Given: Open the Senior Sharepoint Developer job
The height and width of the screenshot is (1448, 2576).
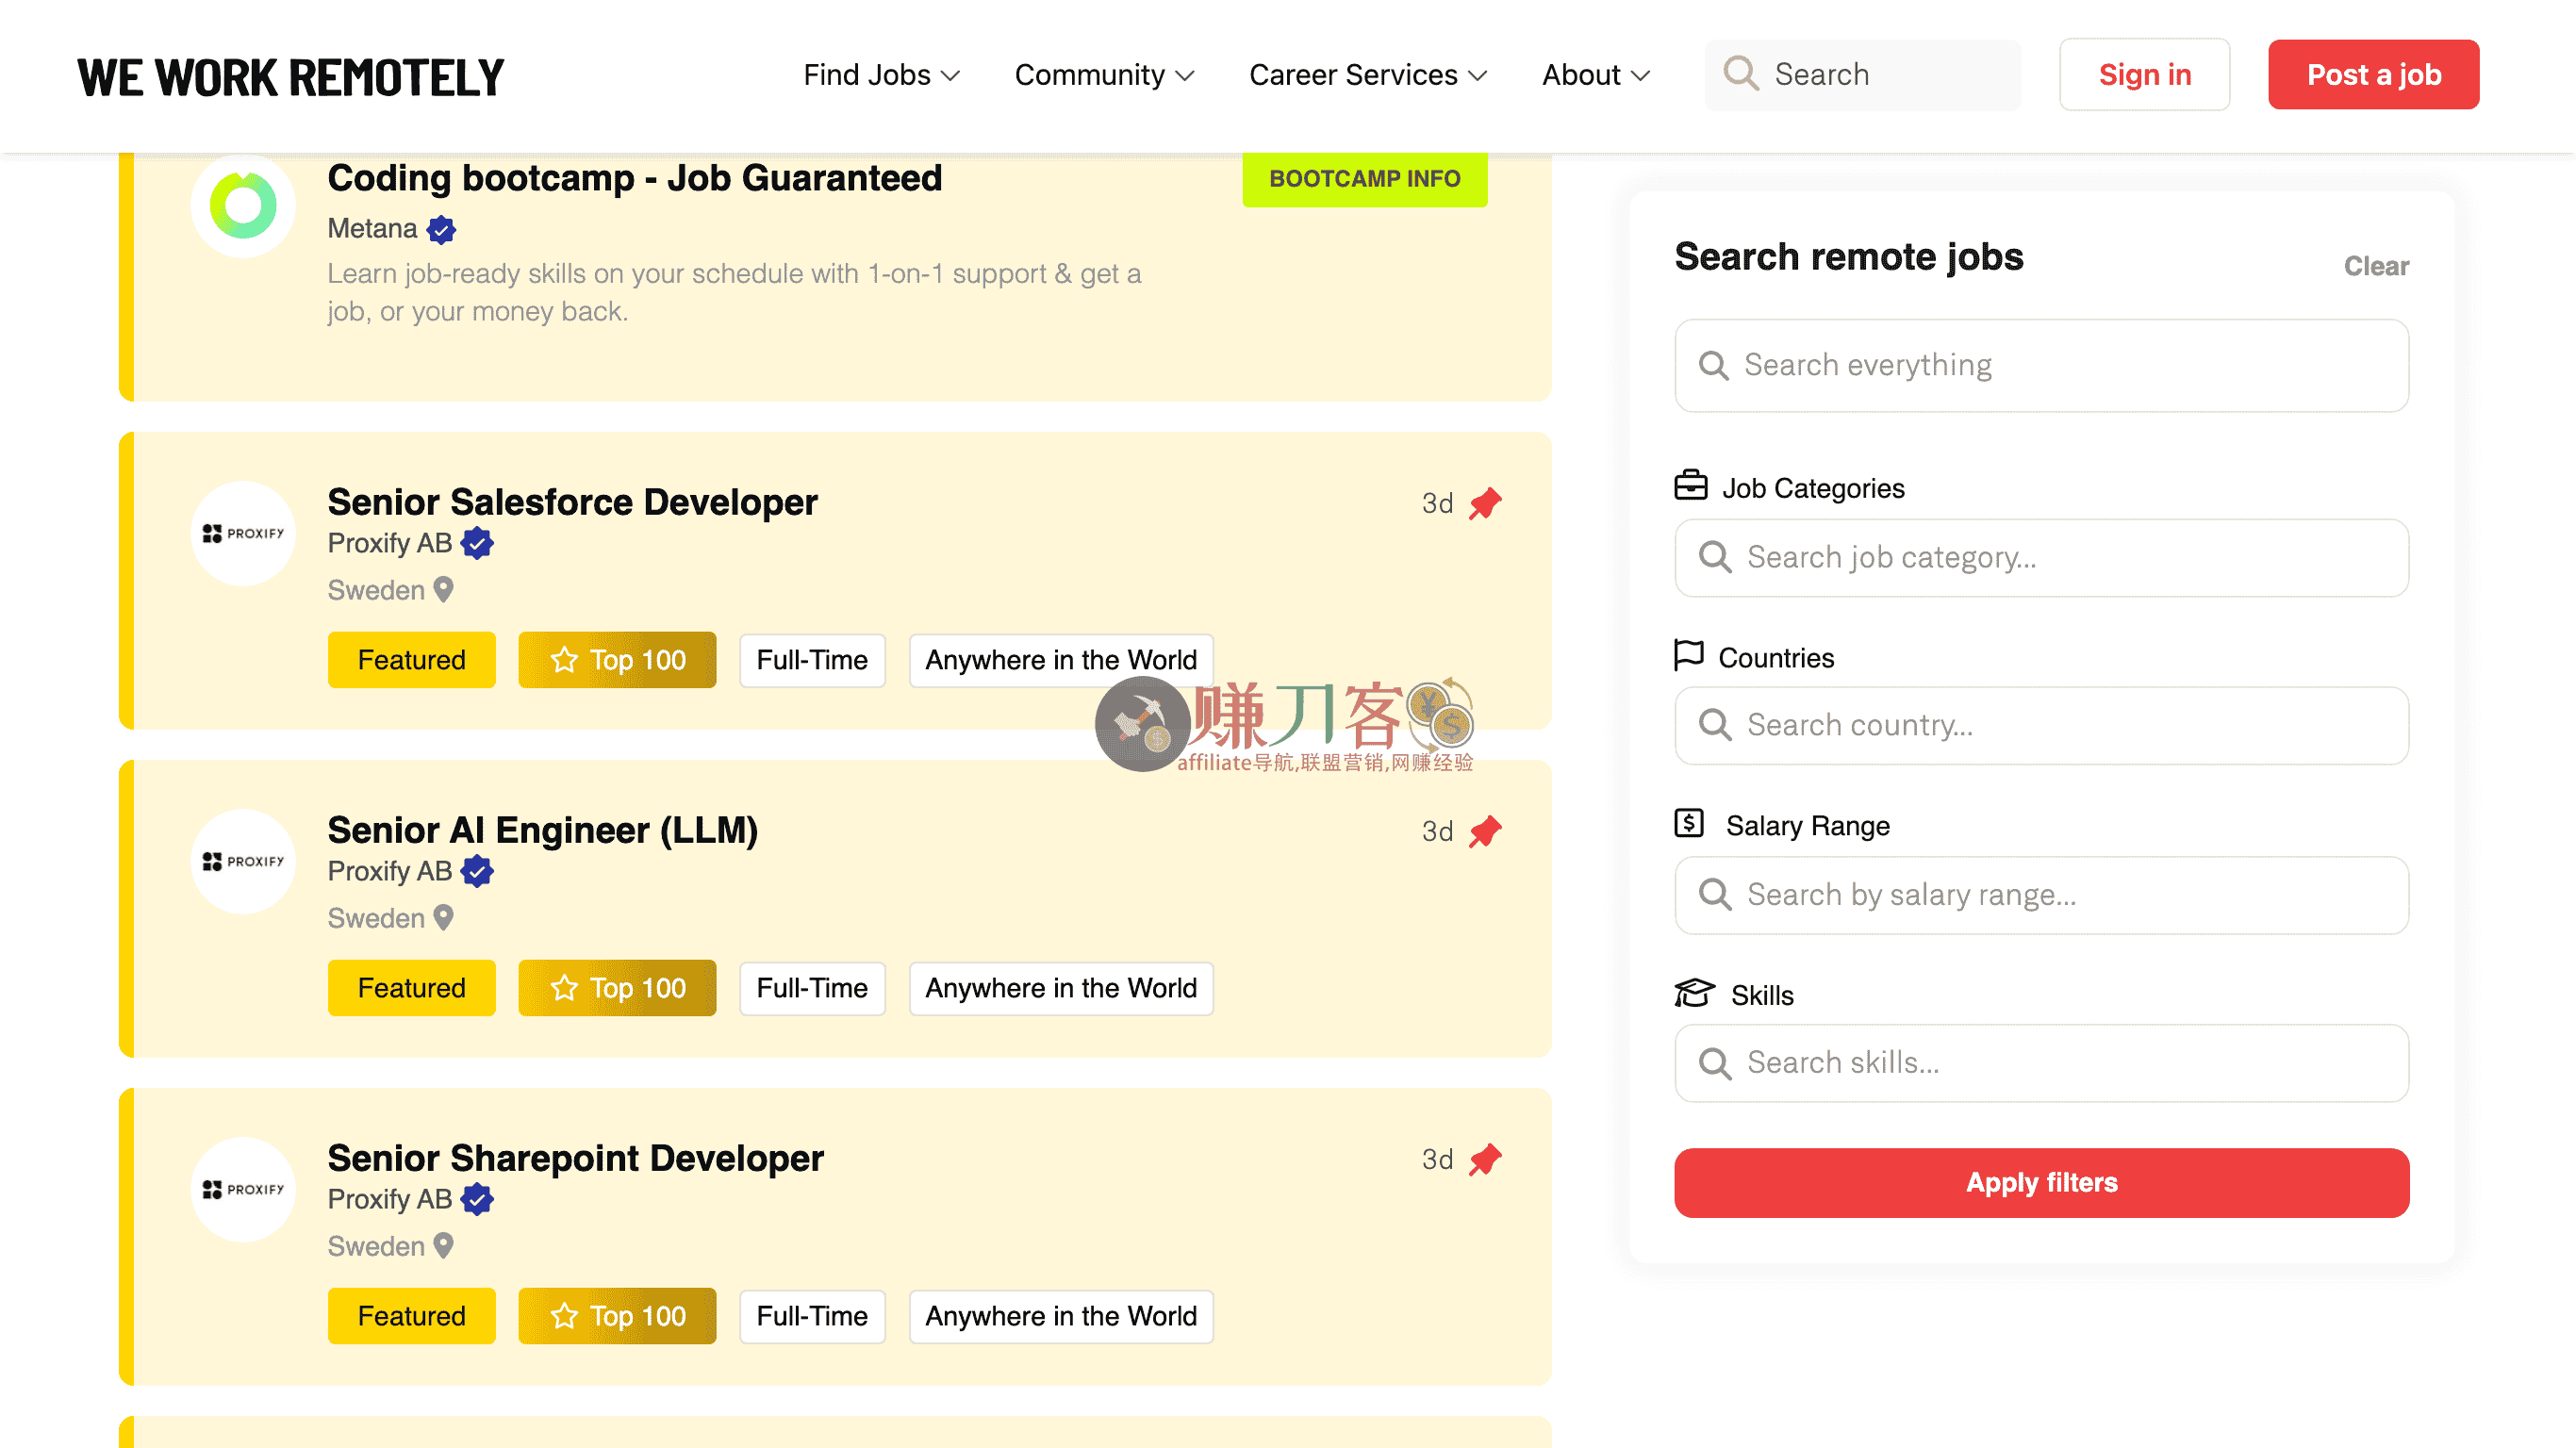Looking at the screenshot, I should coord(576,1158).
